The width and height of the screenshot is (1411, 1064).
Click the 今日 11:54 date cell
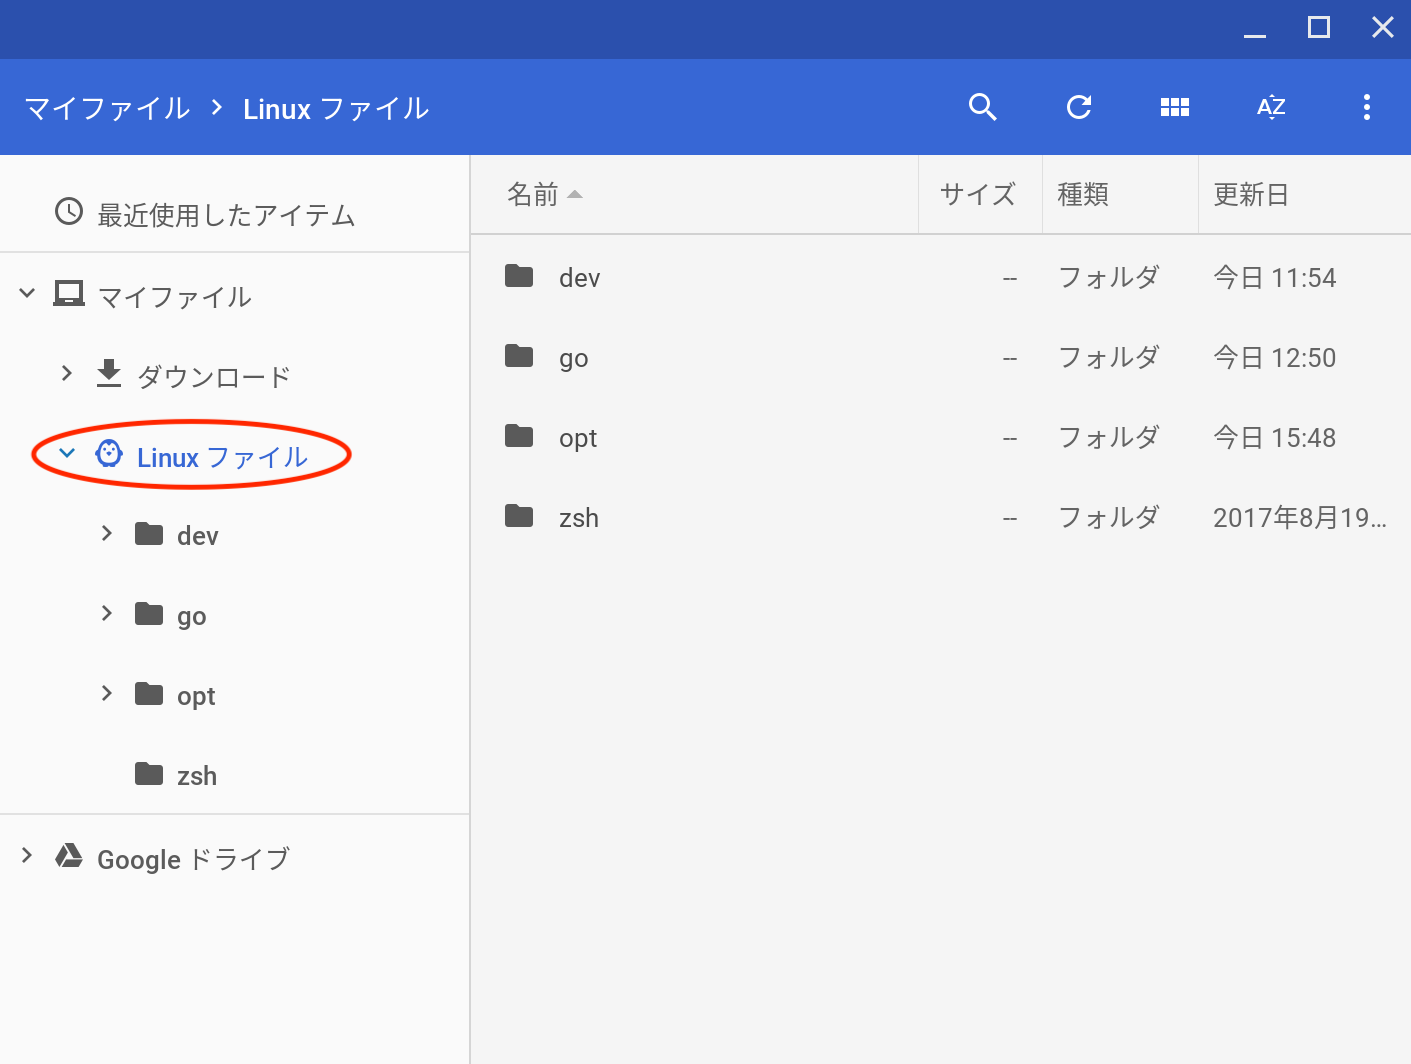pyautogui.click(x=1274, y=278)
